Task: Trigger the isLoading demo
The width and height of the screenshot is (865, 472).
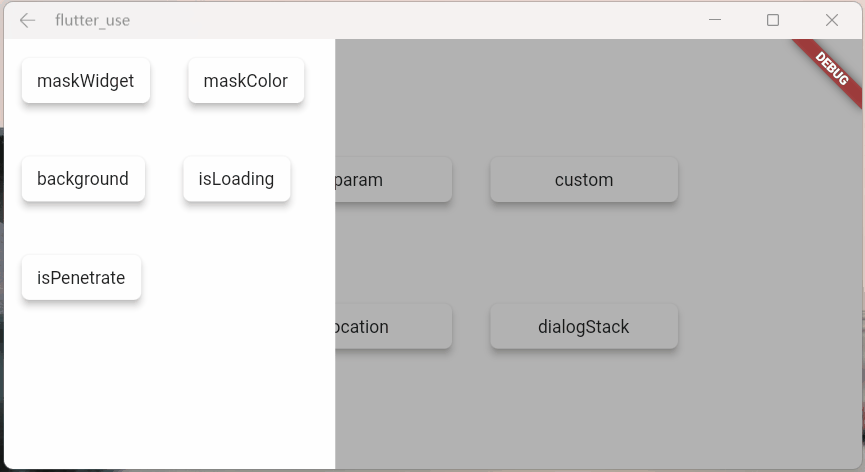Action: pos(237,179)
